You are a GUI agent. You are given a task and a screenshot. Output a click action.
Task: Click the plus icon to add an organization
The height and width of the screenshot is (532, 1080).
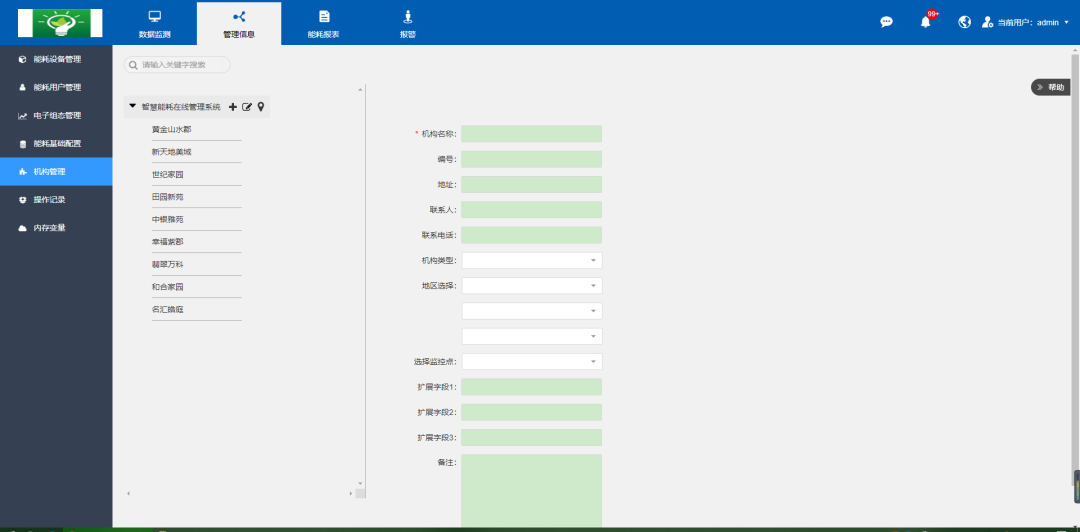[x=233, y=107]
